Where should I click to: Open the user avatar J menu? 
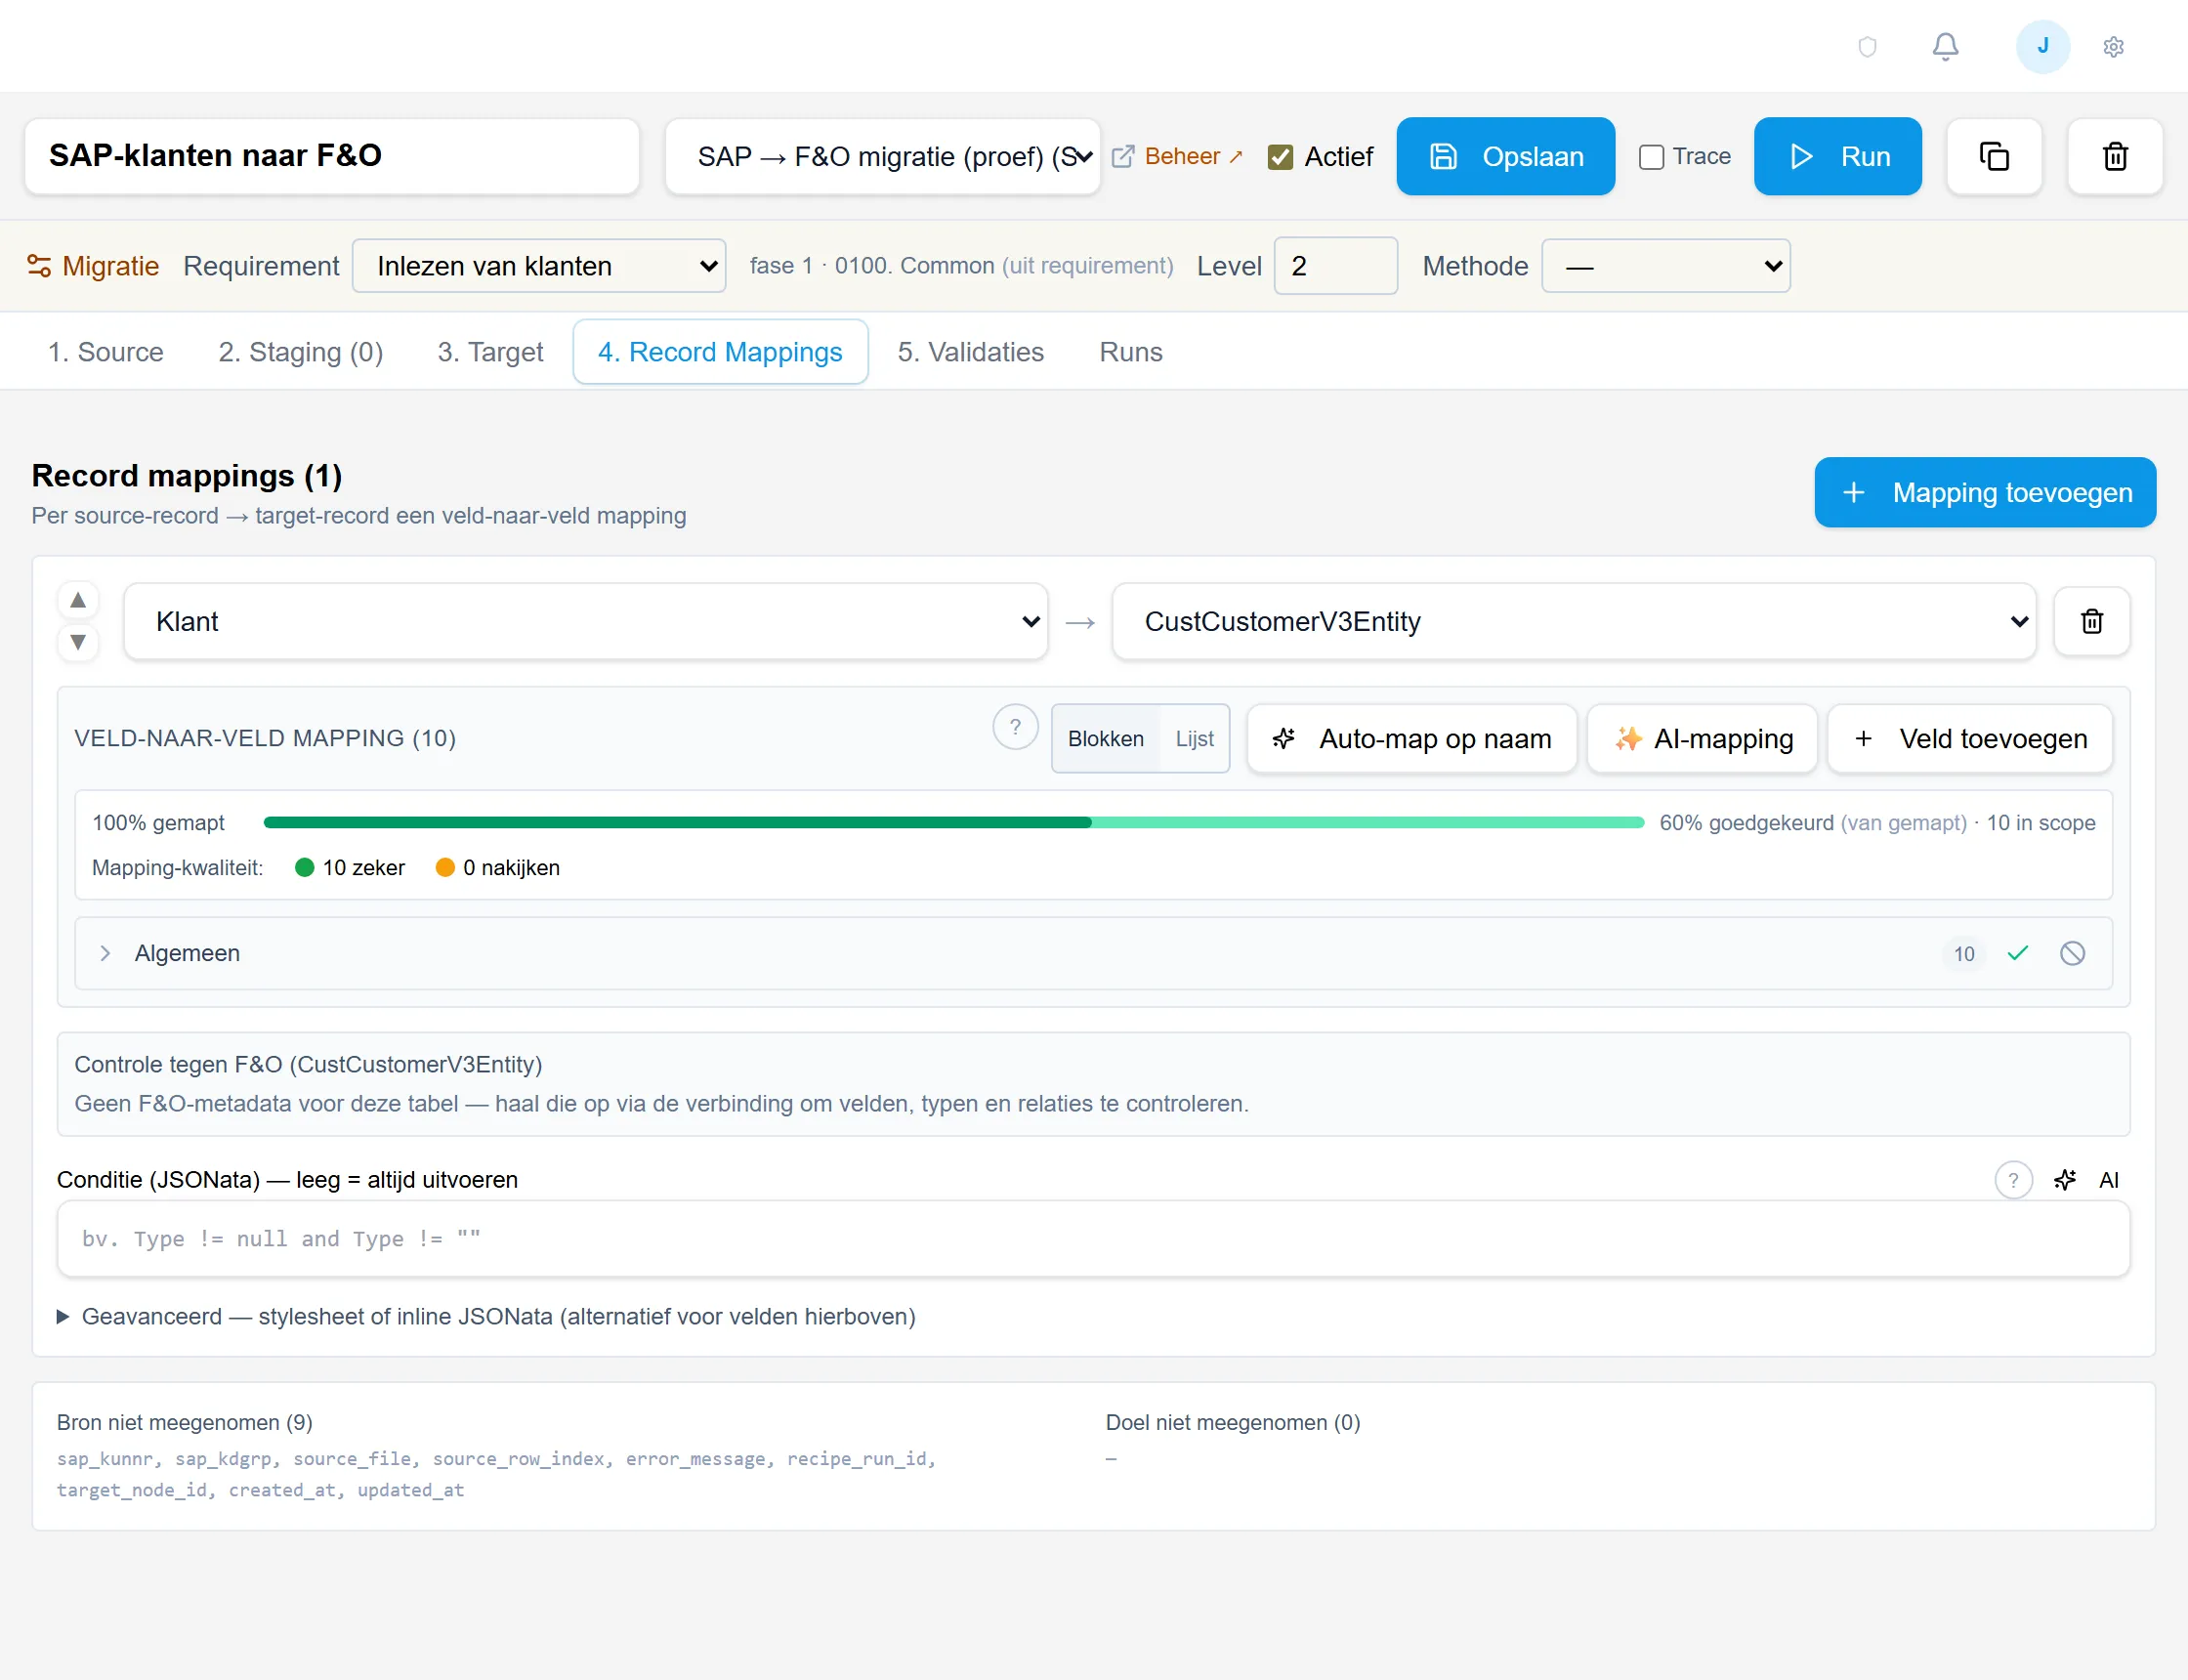(x=2042, y=46)
